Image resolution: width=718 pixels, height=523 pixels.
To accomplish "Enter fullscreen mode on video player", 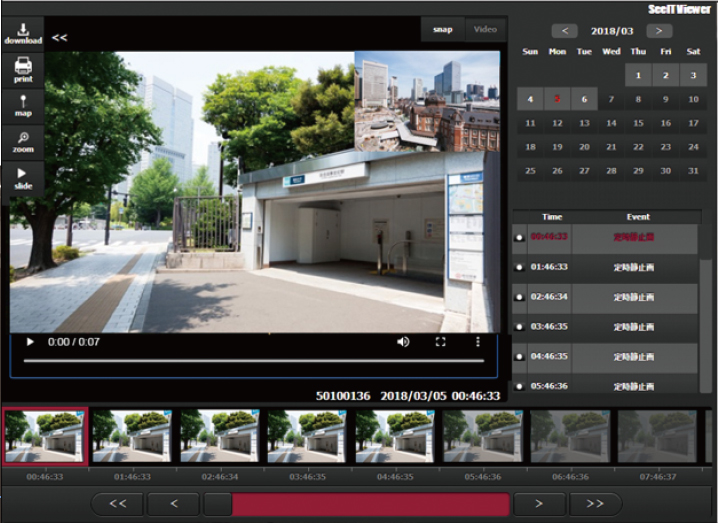I will coord(440,342).
